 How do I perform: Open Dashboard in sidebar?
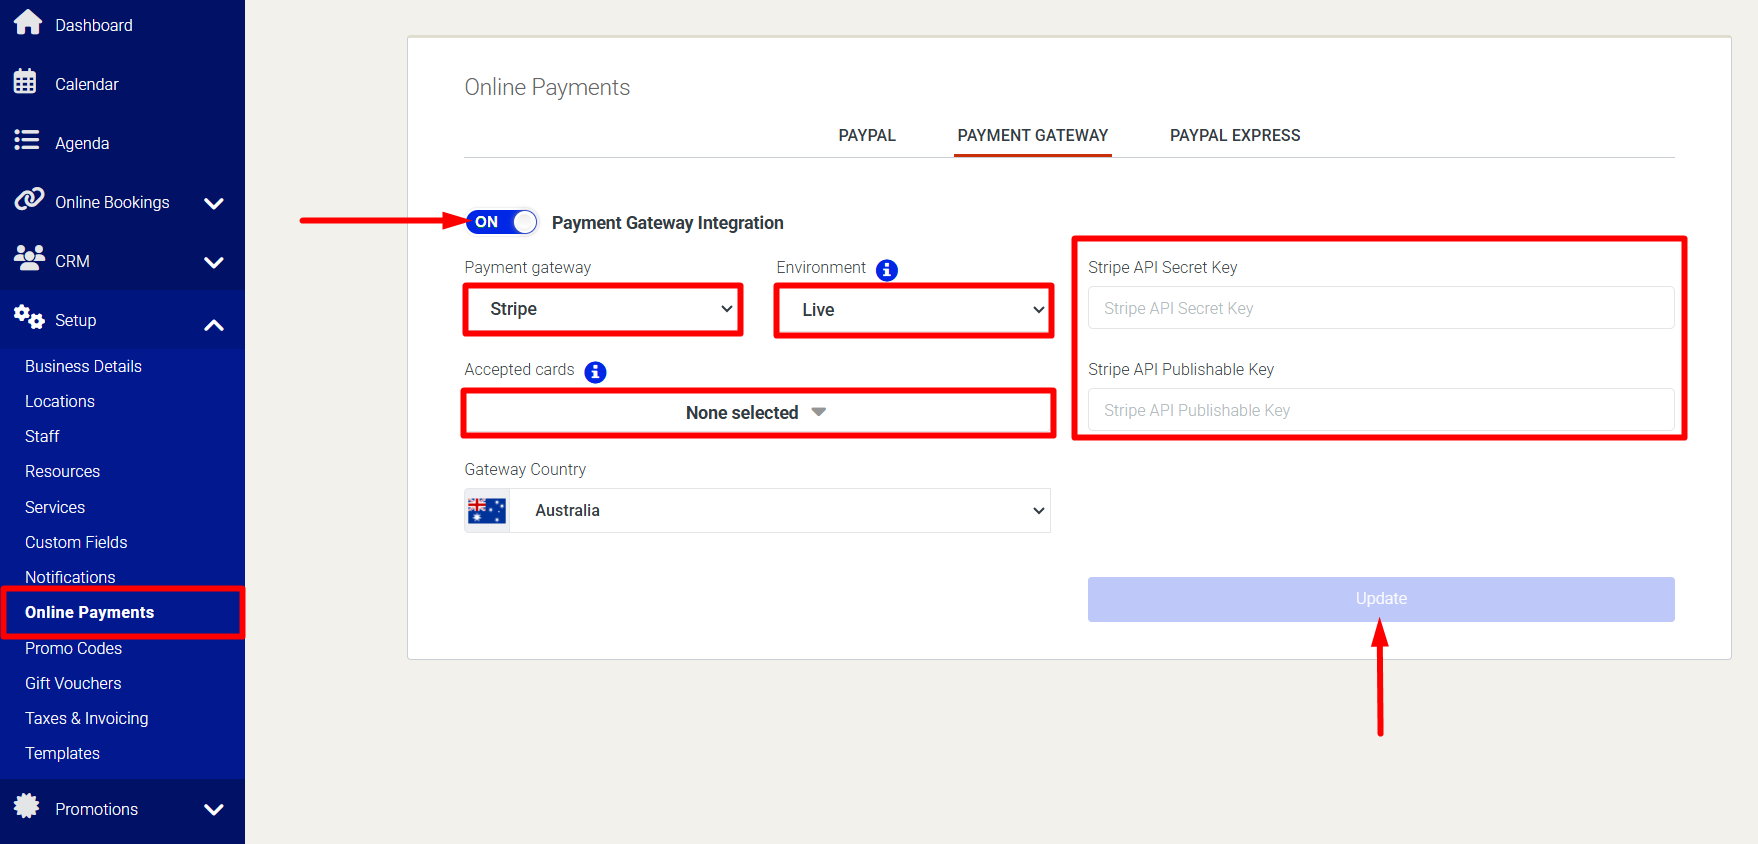94,25
